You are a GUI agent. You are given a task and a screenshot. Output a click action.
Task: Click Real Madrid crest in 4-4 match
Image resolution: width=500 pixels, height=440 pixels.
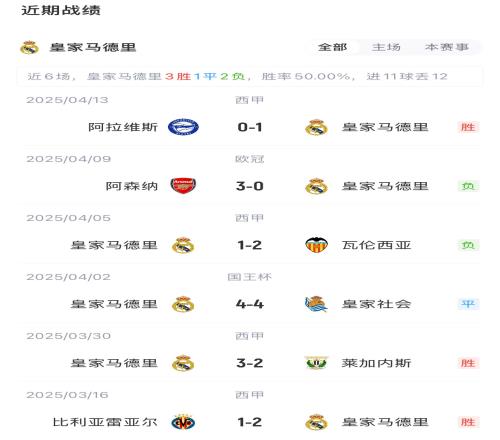click(x=183, y=304)
